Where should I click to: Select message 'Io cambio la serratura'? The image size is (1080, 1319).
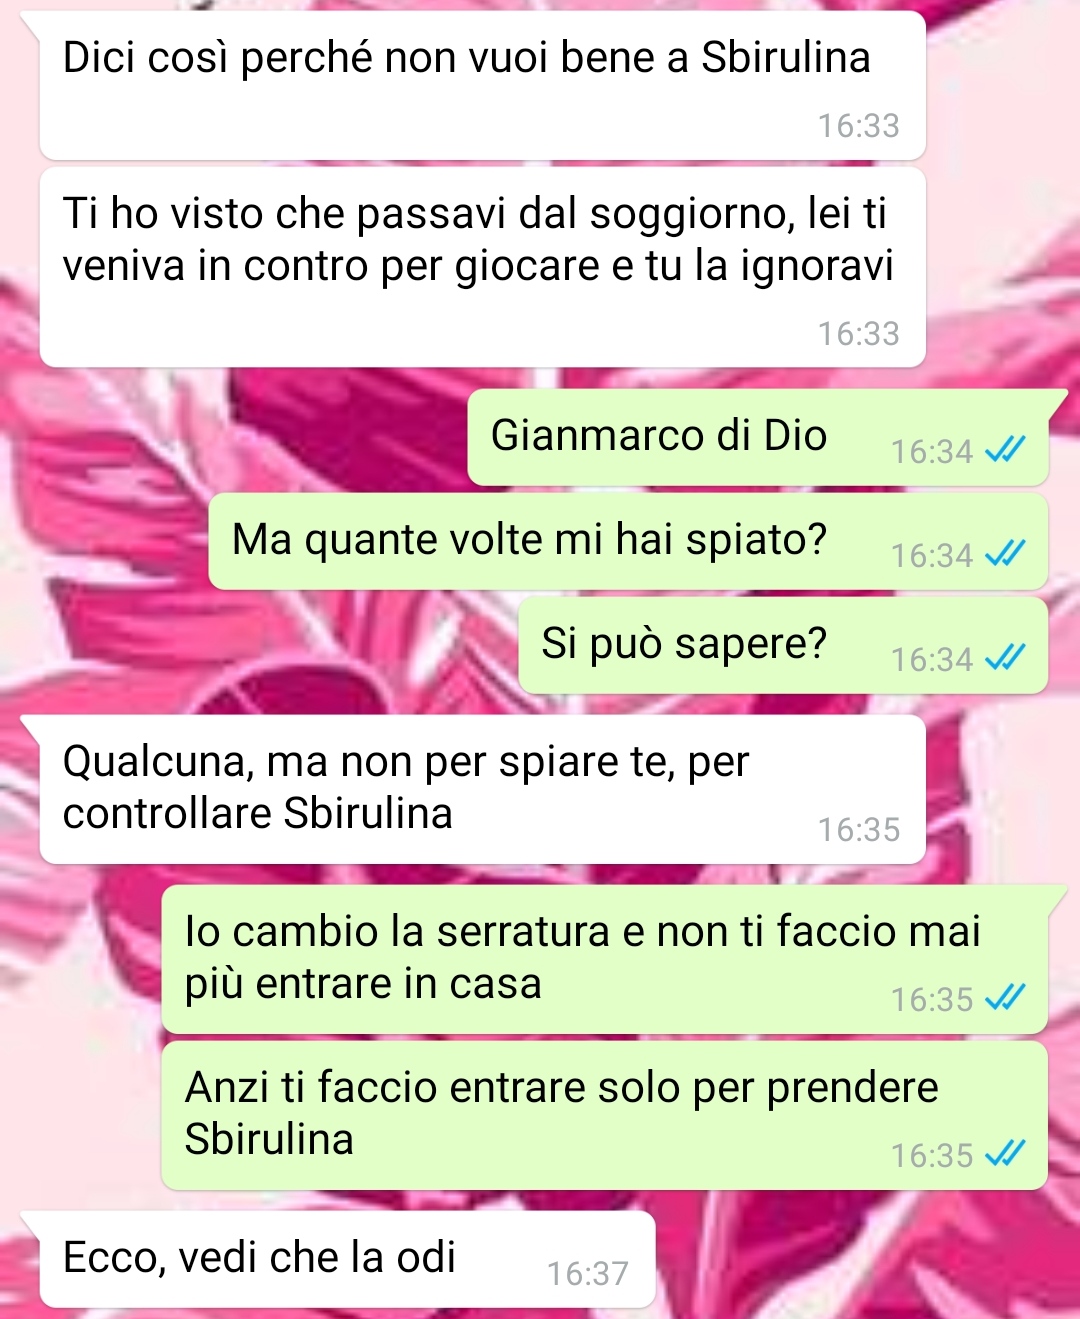tap(604, 959)
